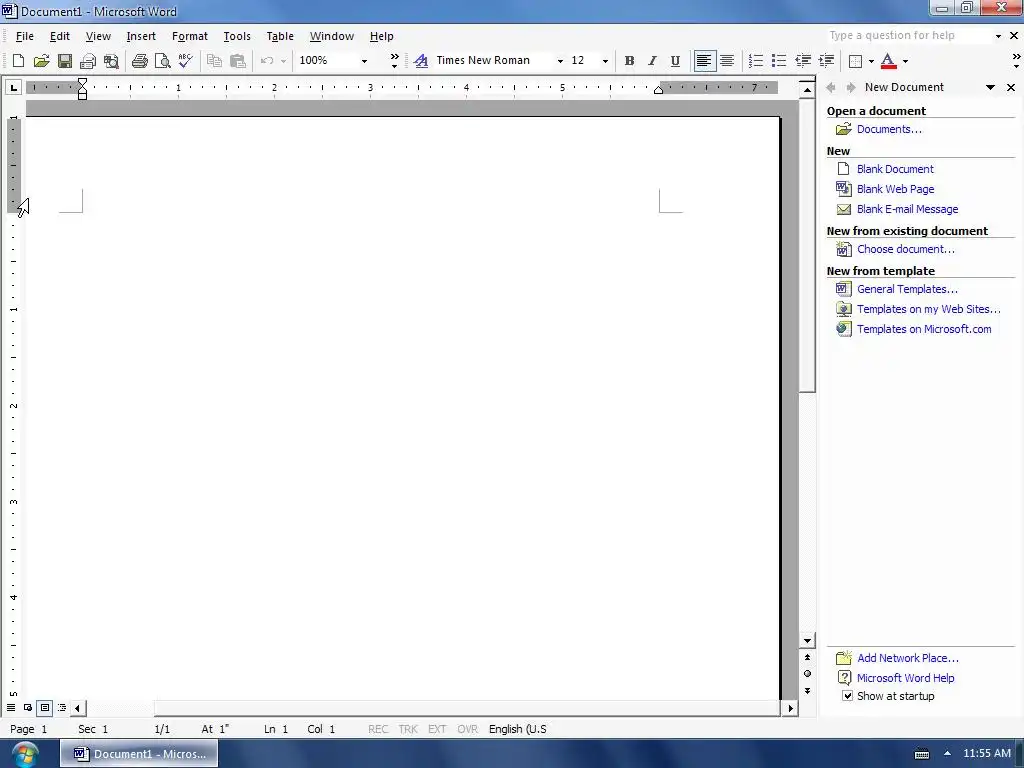Viewport: 1024px width, 768px height.
Task: Uncheck Show at startup checkbox
Action: coord(847,696)
